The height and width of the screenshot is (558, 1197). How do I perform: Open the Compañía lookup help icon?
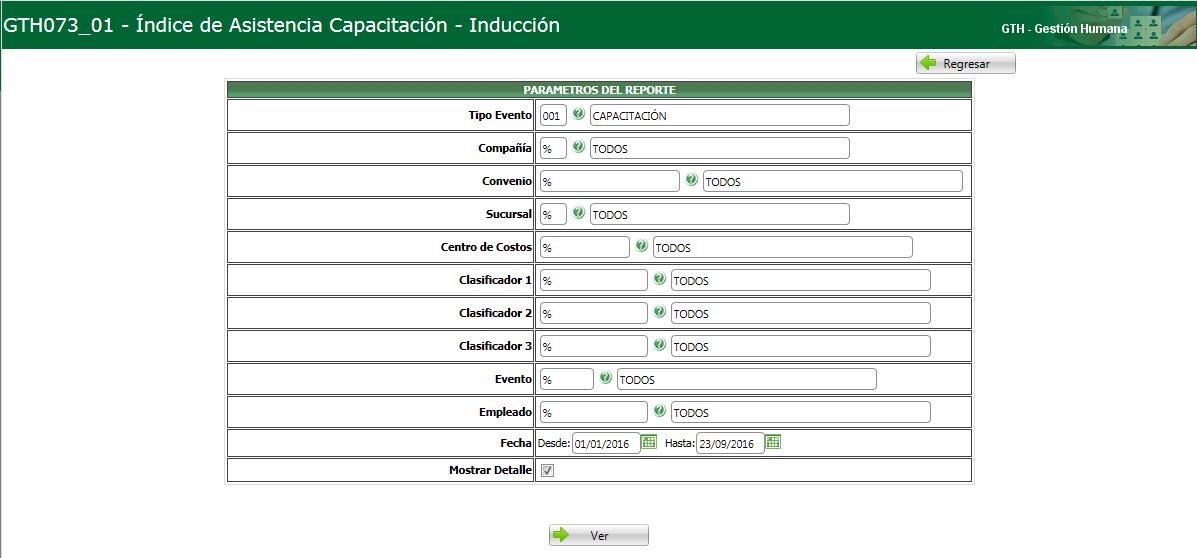tap(578, 147)
